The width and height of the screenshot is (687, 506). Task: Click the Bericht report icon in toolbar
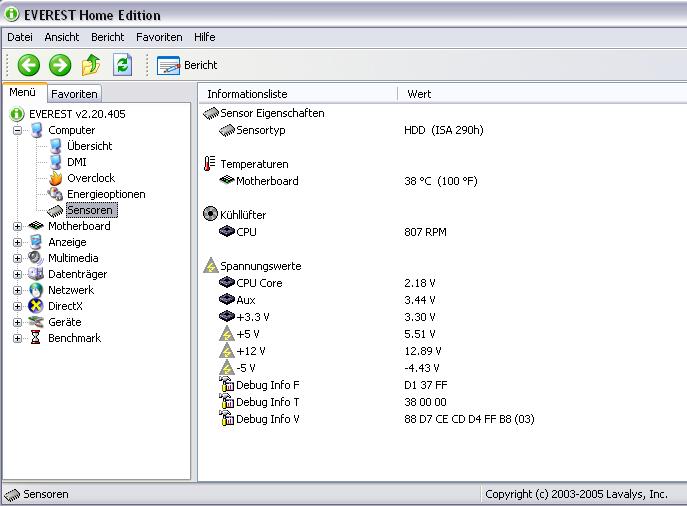[168, 65]
